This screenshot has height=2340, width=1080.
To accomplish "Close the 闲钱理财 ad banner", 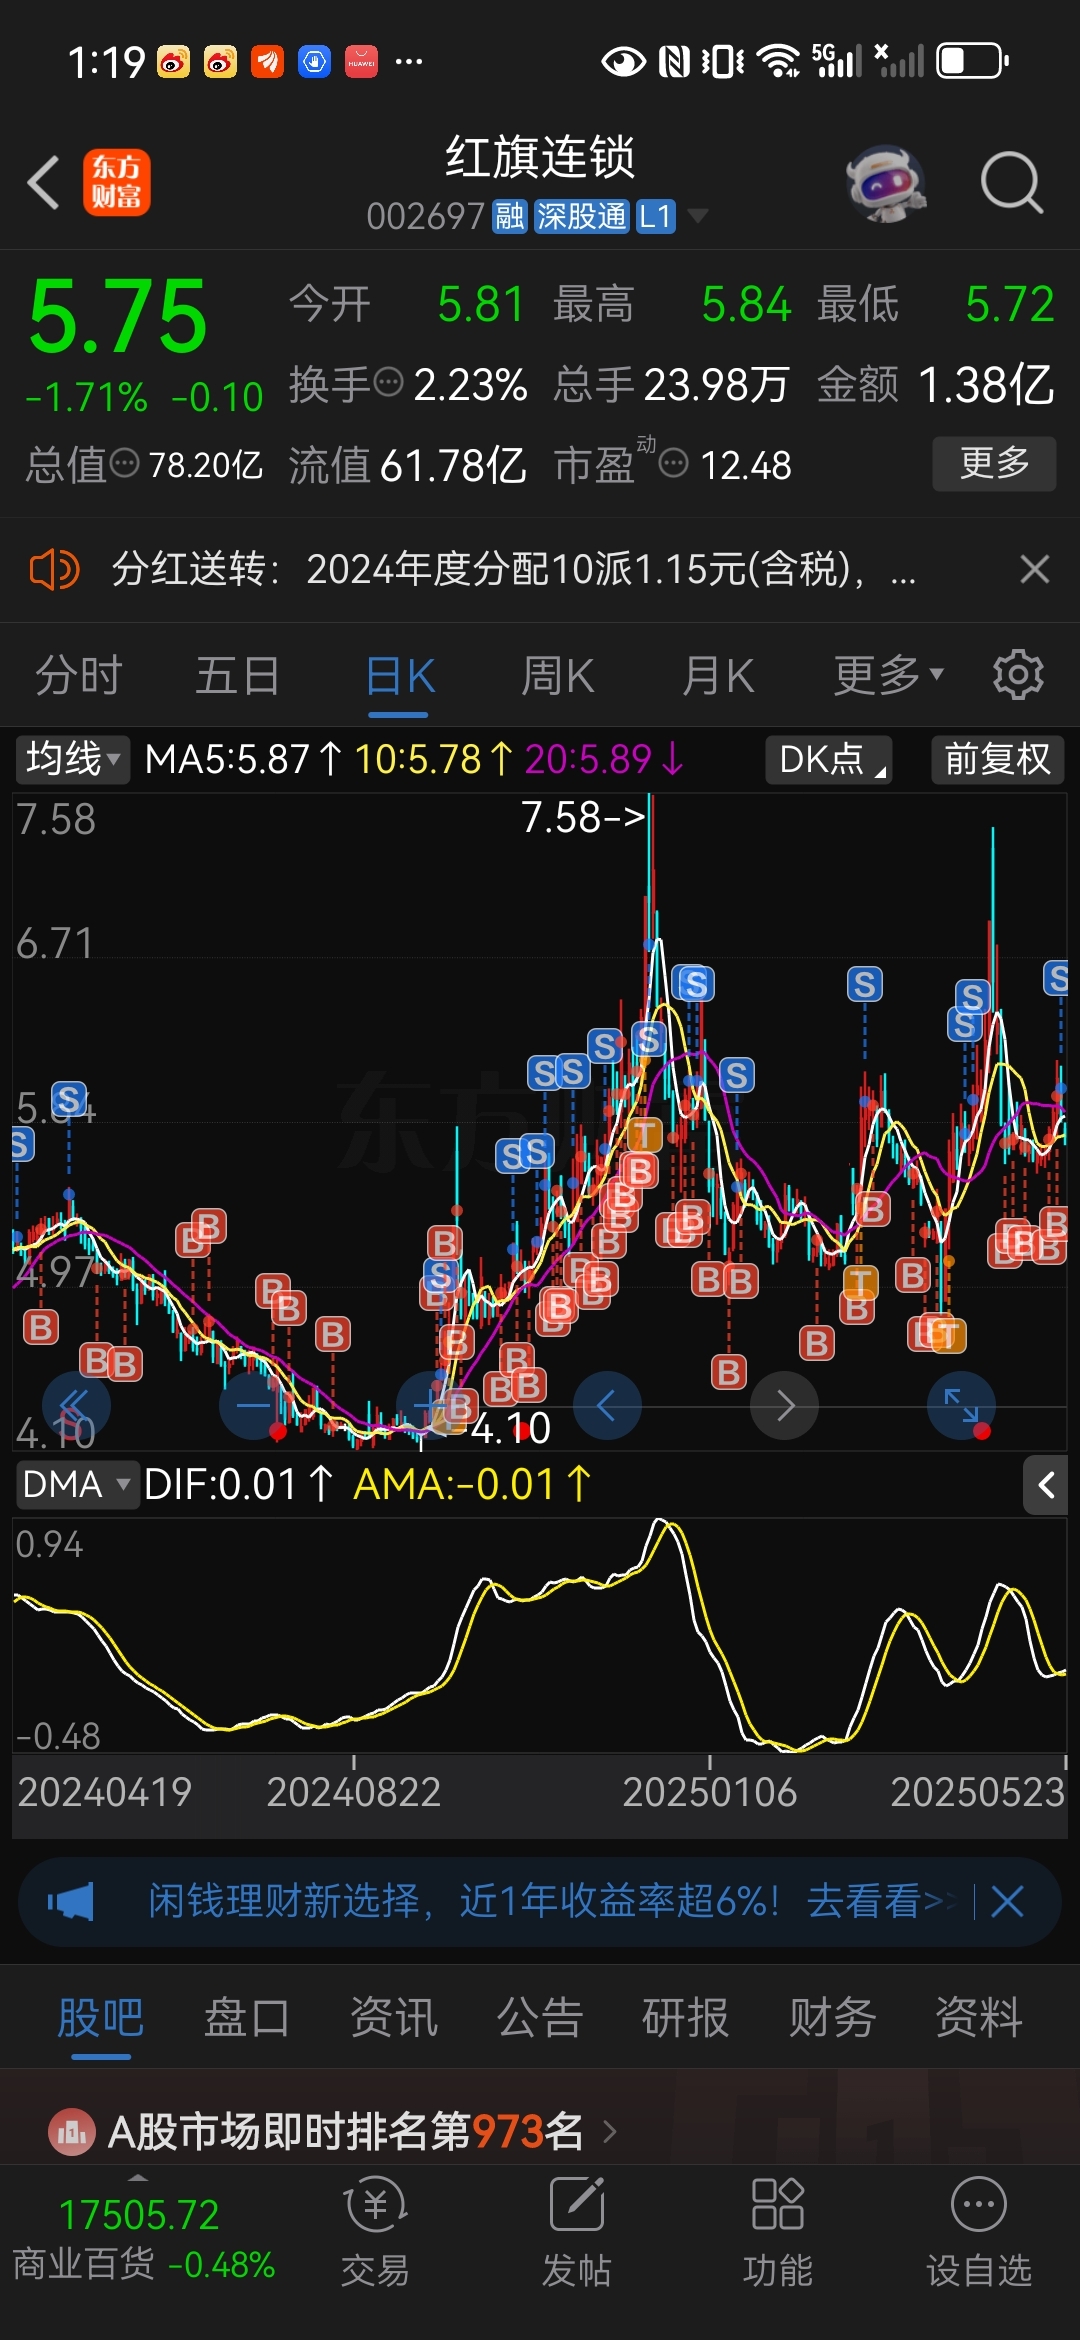I will (1007, 1901).
